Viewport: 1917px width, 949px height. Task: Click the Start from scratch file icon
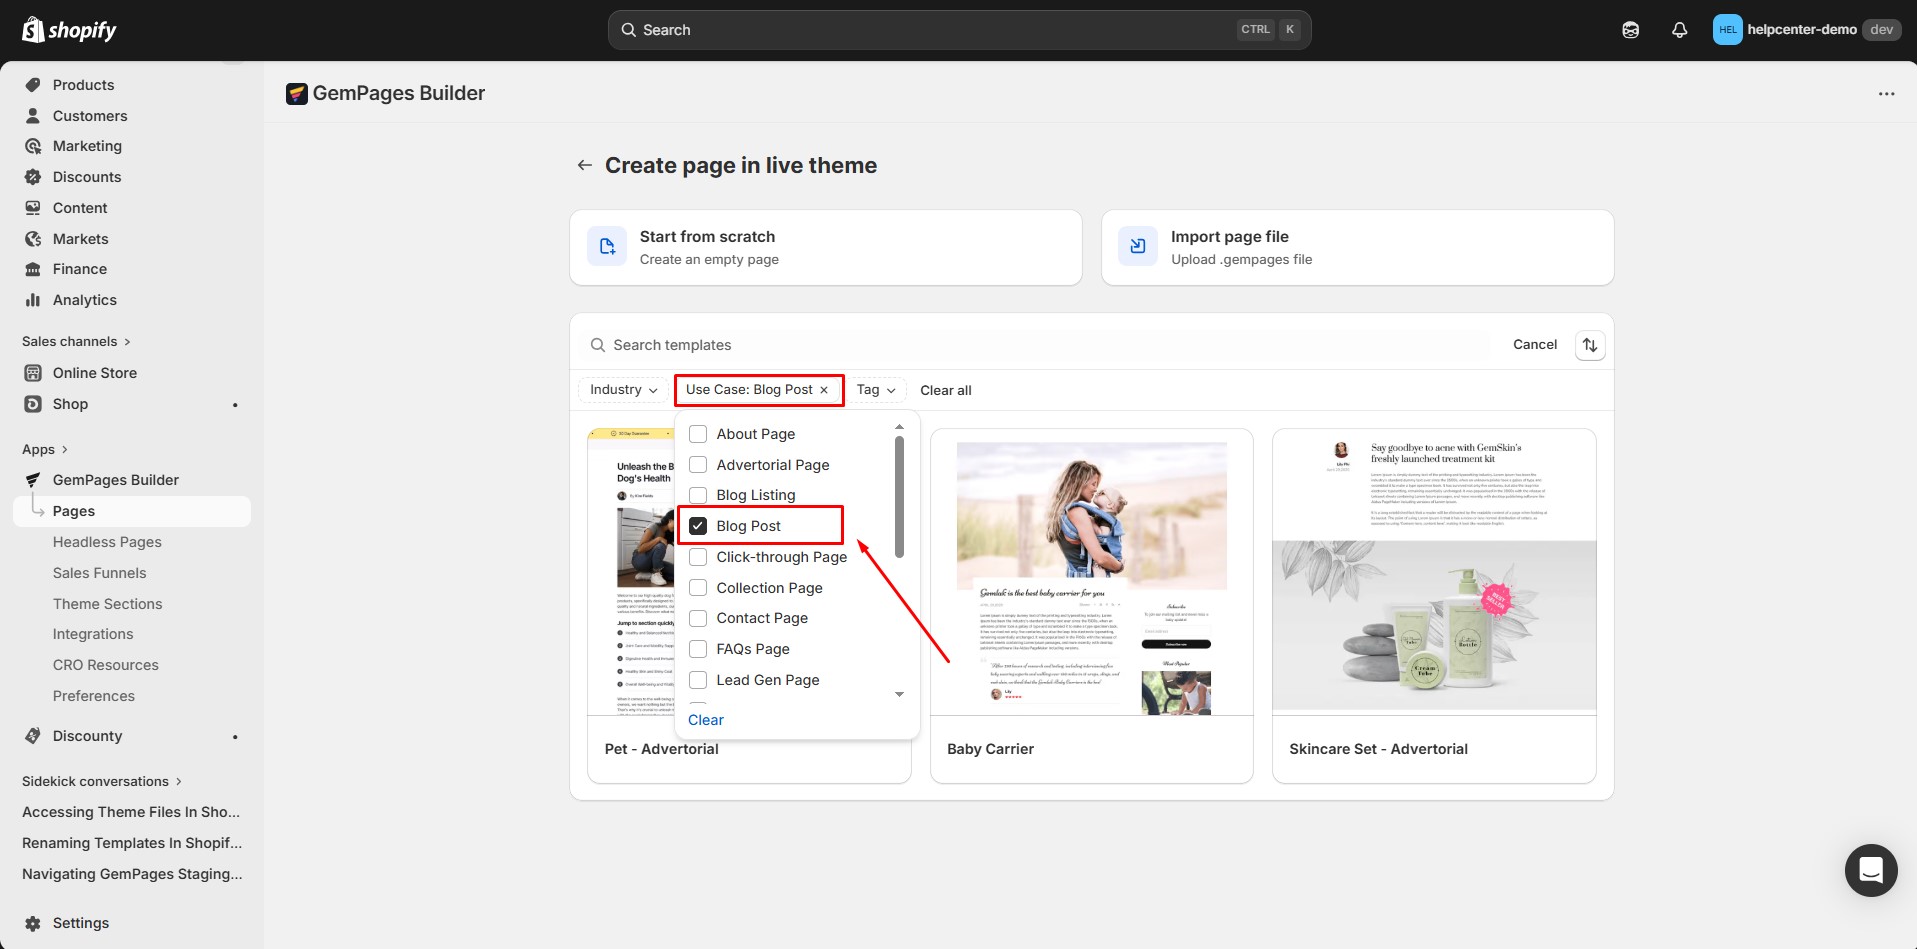click(607, 247)
